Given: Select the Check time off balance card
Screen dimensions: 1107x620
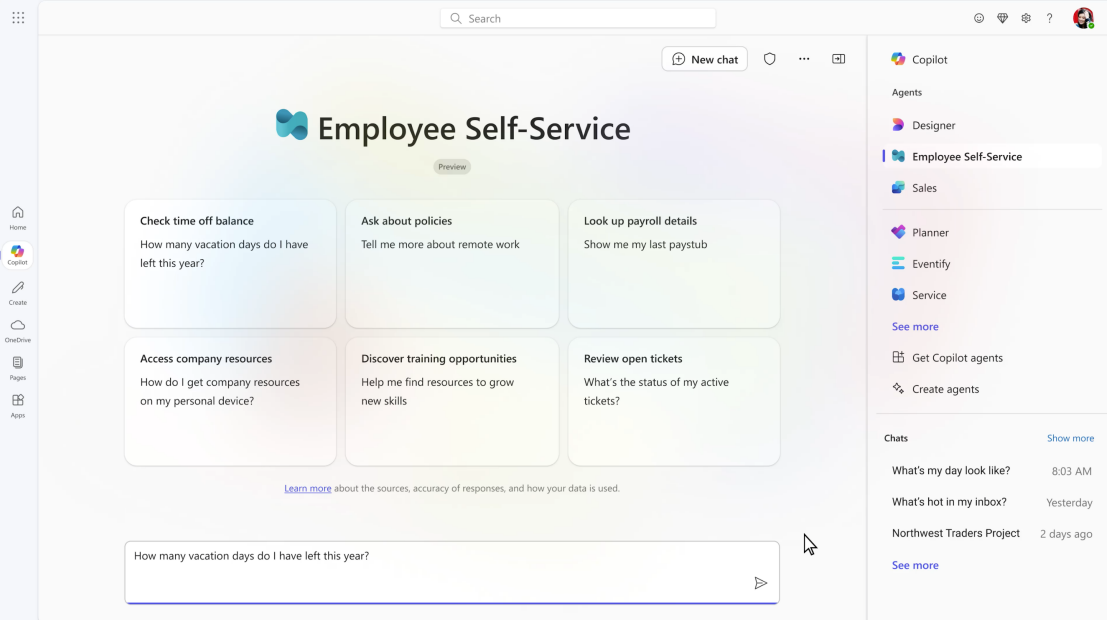Looking at the screenshot, I should (x=230, y=263).
